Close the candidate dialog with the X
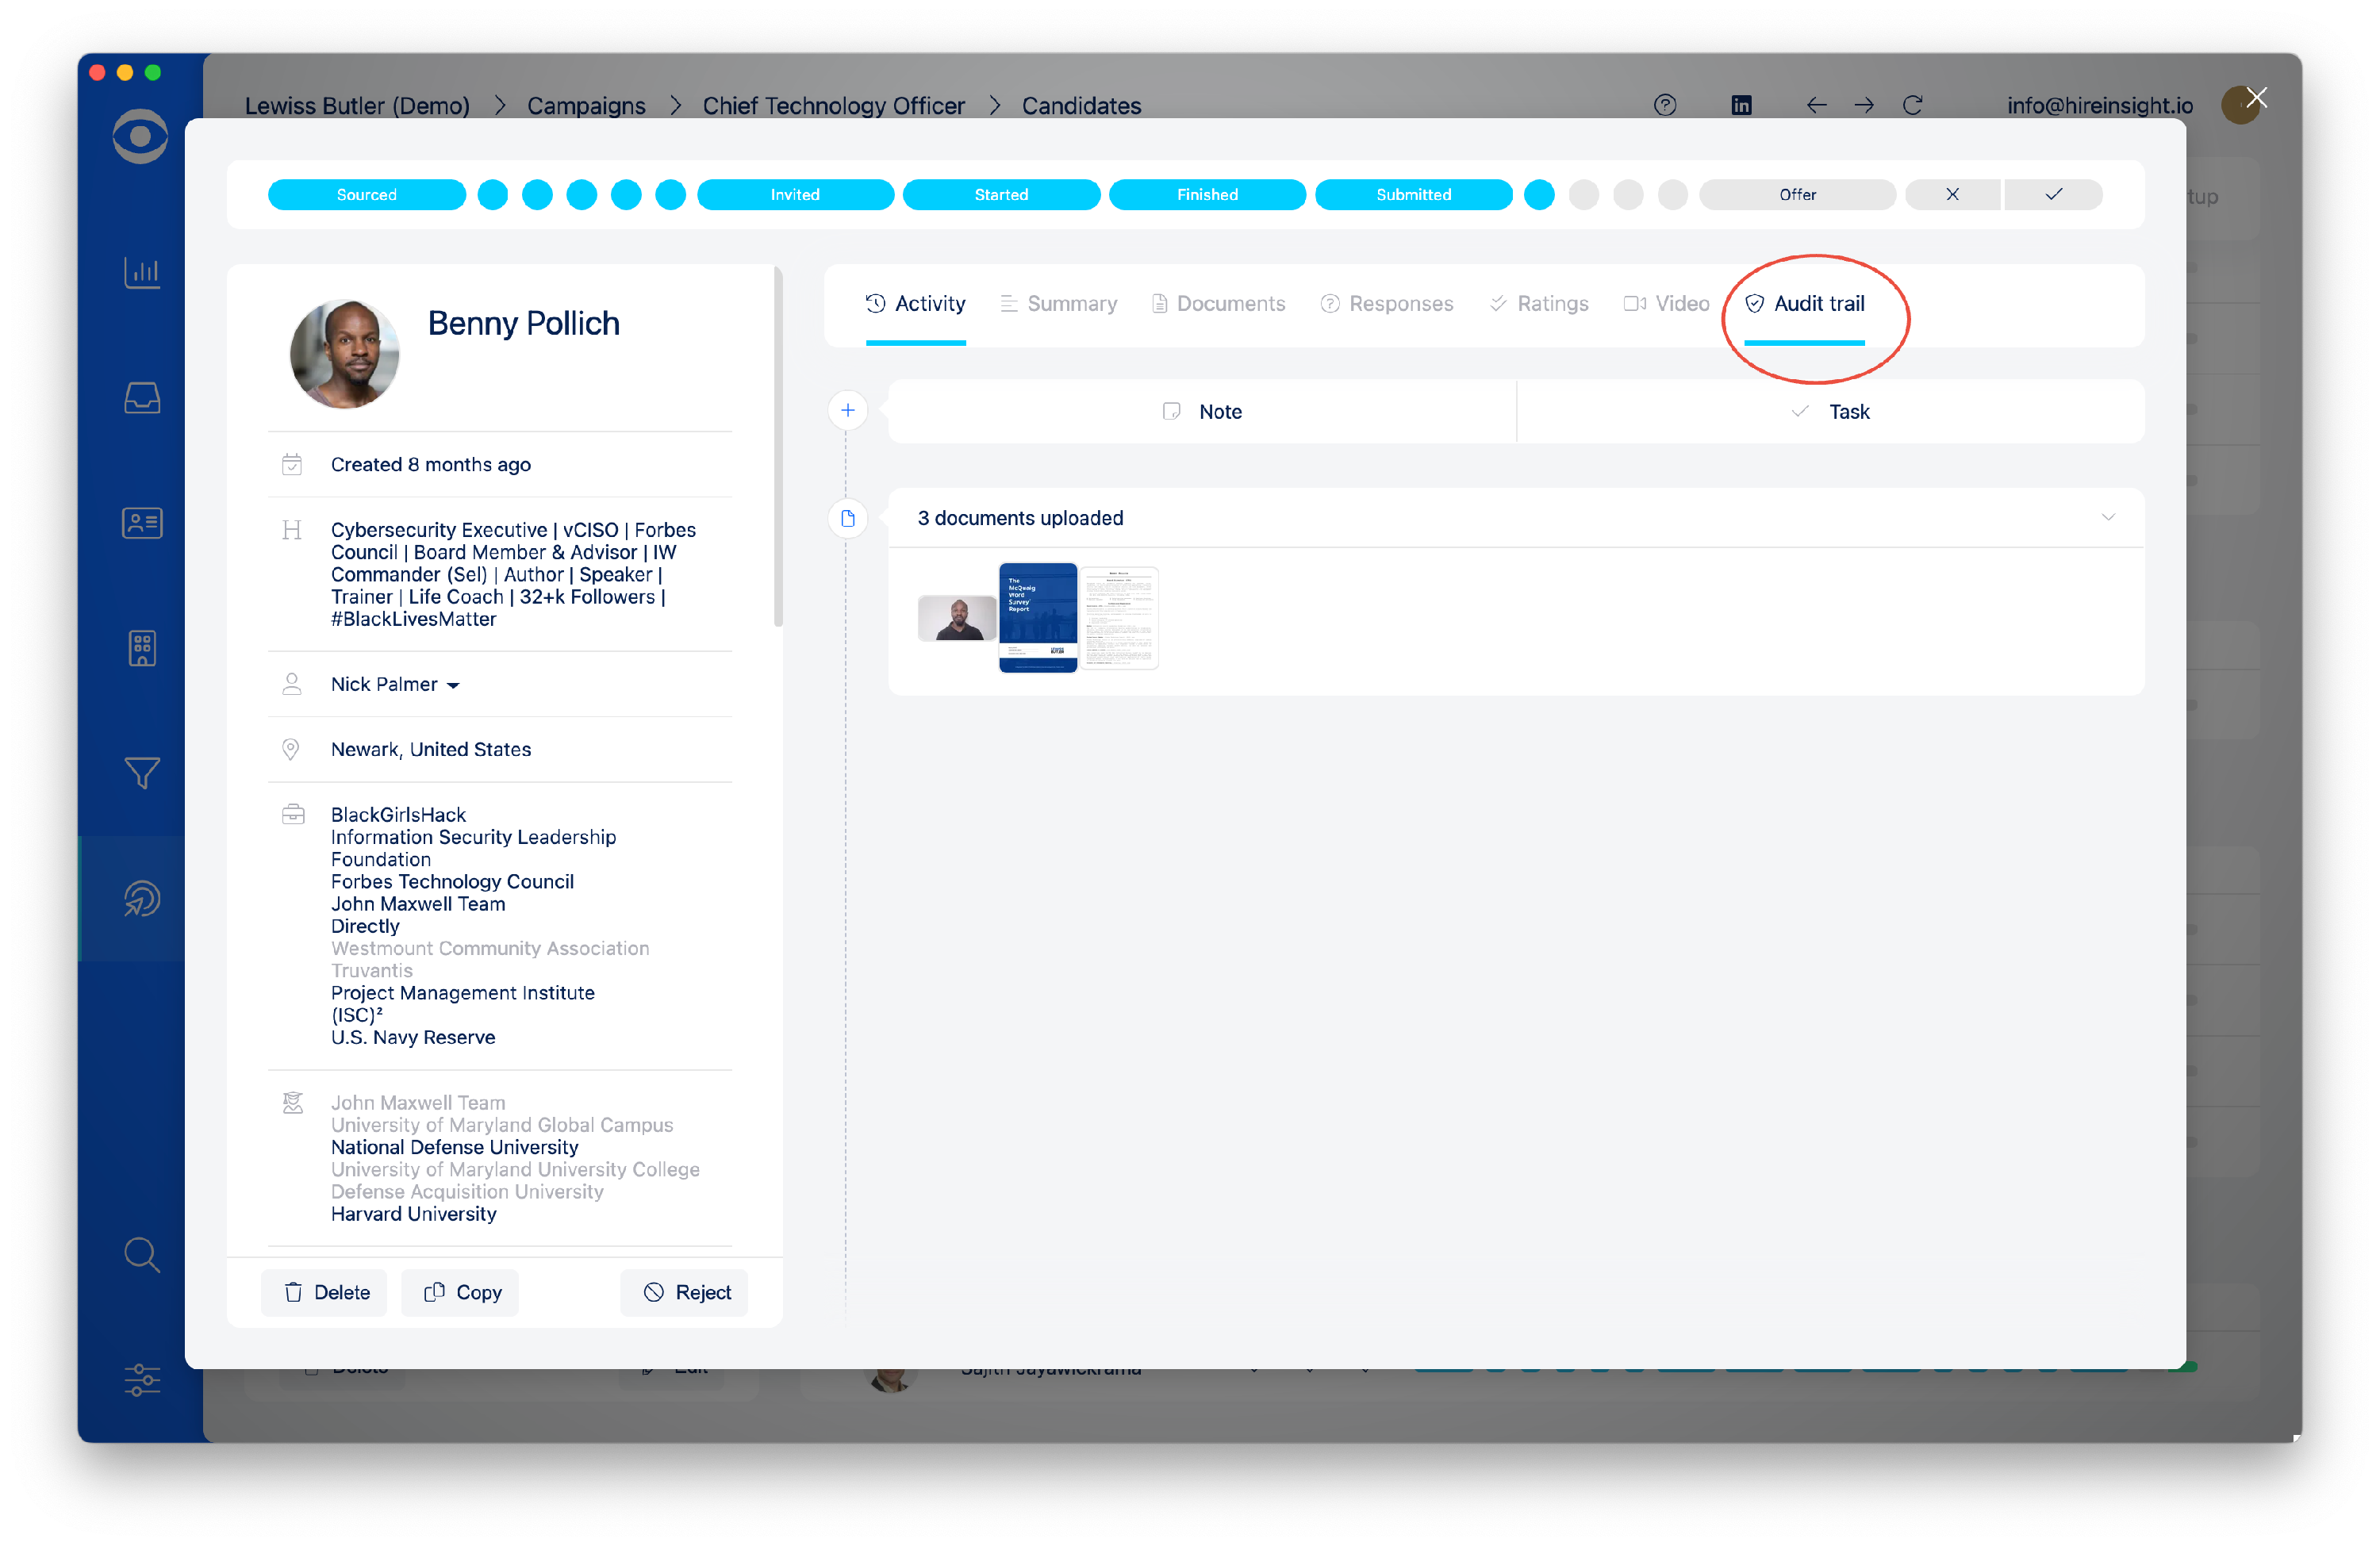This screenshot has height=1546, width=2380. (2256, 98)
